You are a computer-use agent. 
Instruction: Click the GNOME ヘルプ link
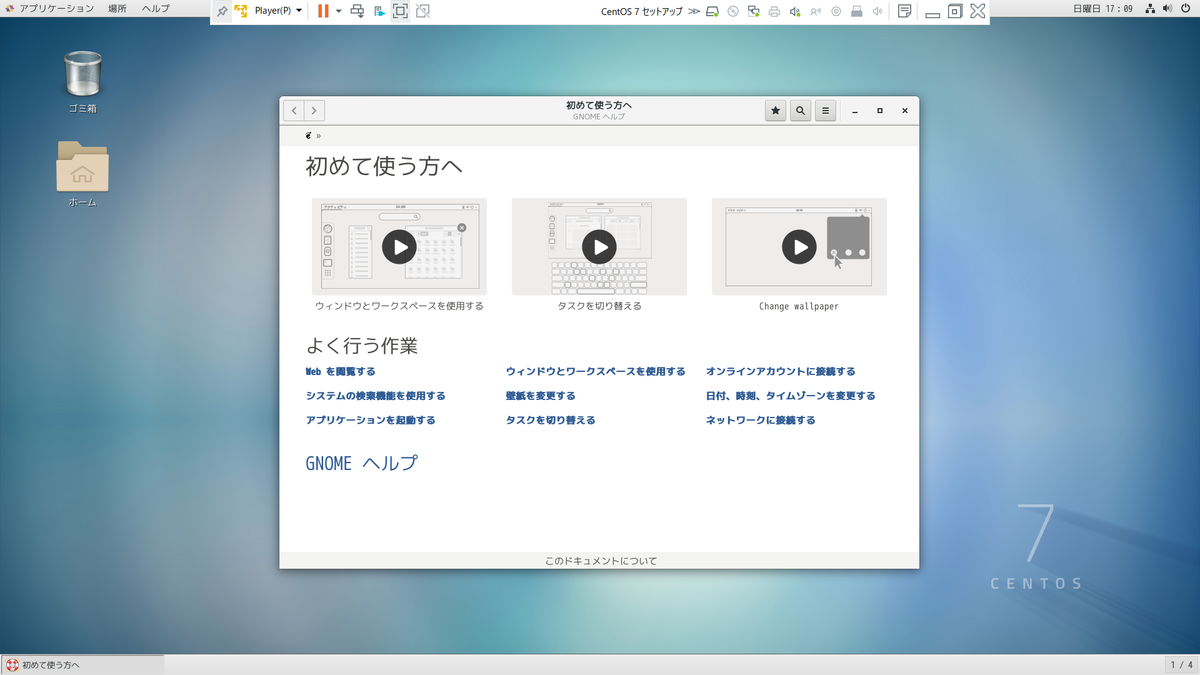362,463
